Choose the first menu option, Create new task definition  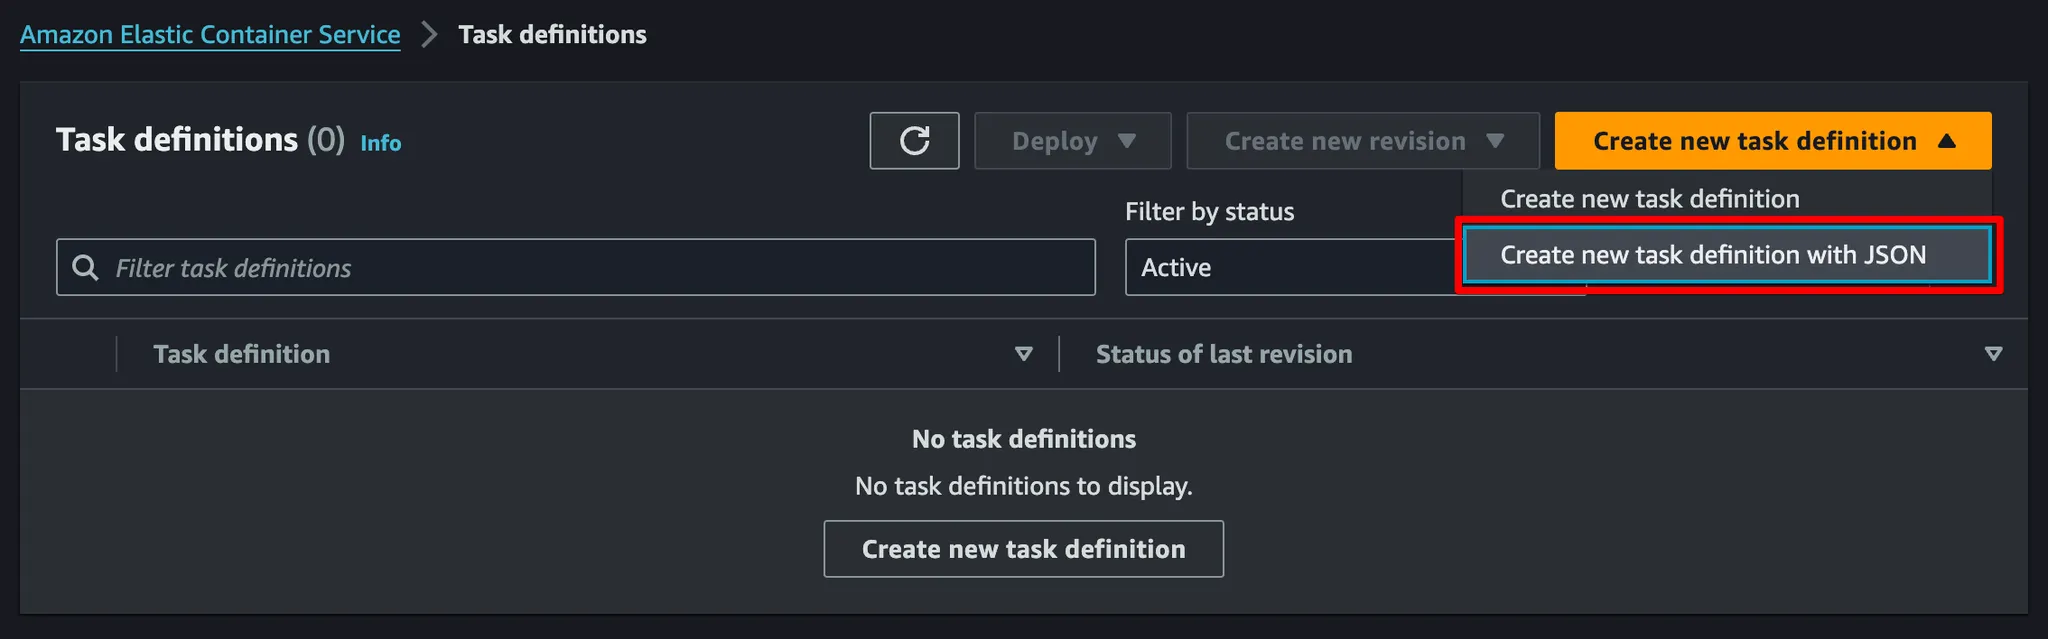[x=1650, y=199]
